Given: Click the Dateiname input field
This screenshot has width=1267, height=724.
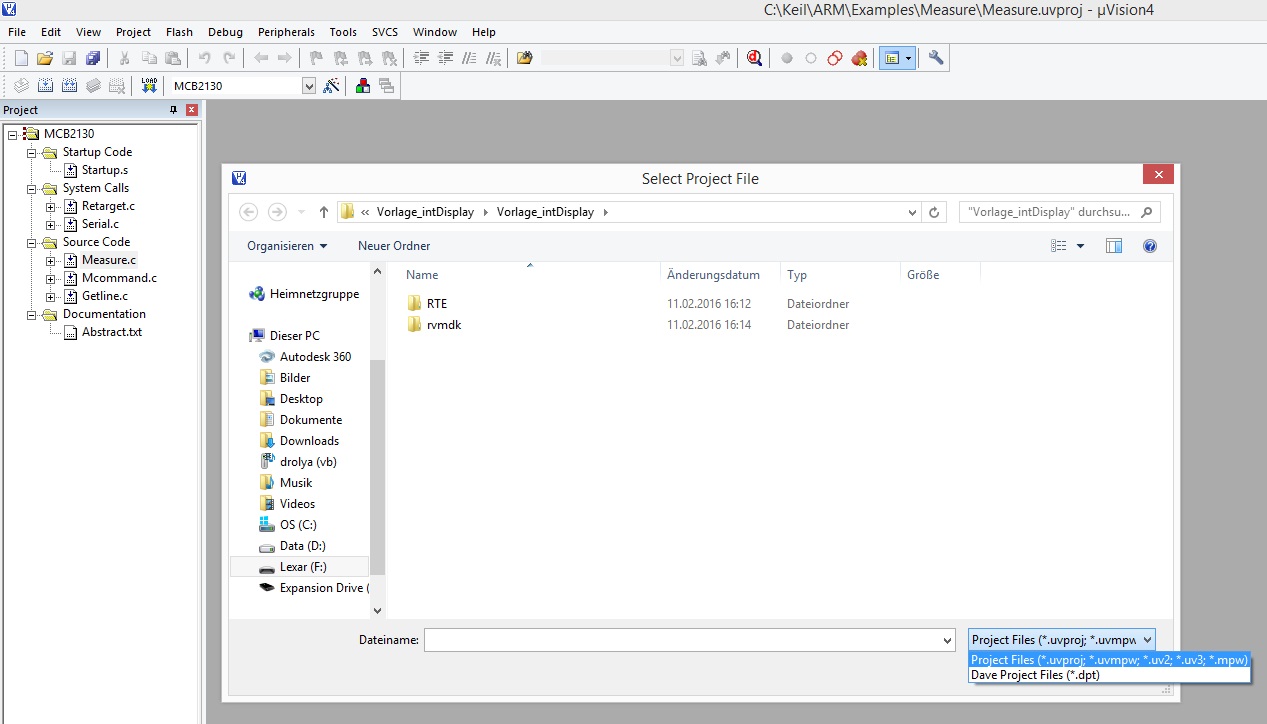Looking at the screenshot, I should (682, 640).
